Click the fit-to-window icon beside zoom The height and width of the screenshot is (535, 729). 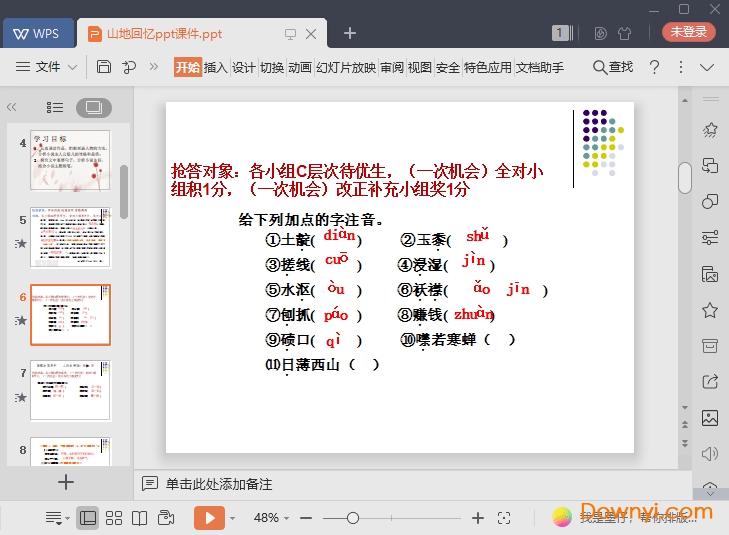504,518
